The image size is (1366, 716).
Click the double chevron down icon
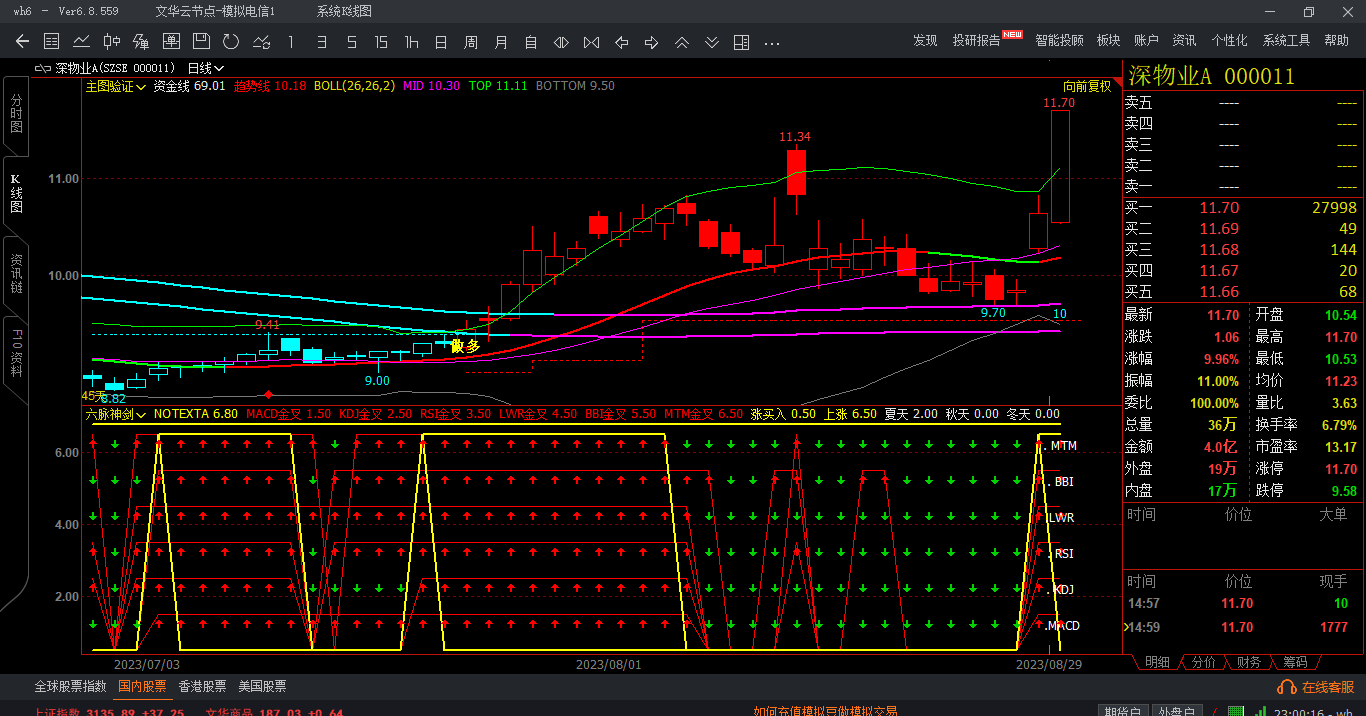(x=711, y=41)
